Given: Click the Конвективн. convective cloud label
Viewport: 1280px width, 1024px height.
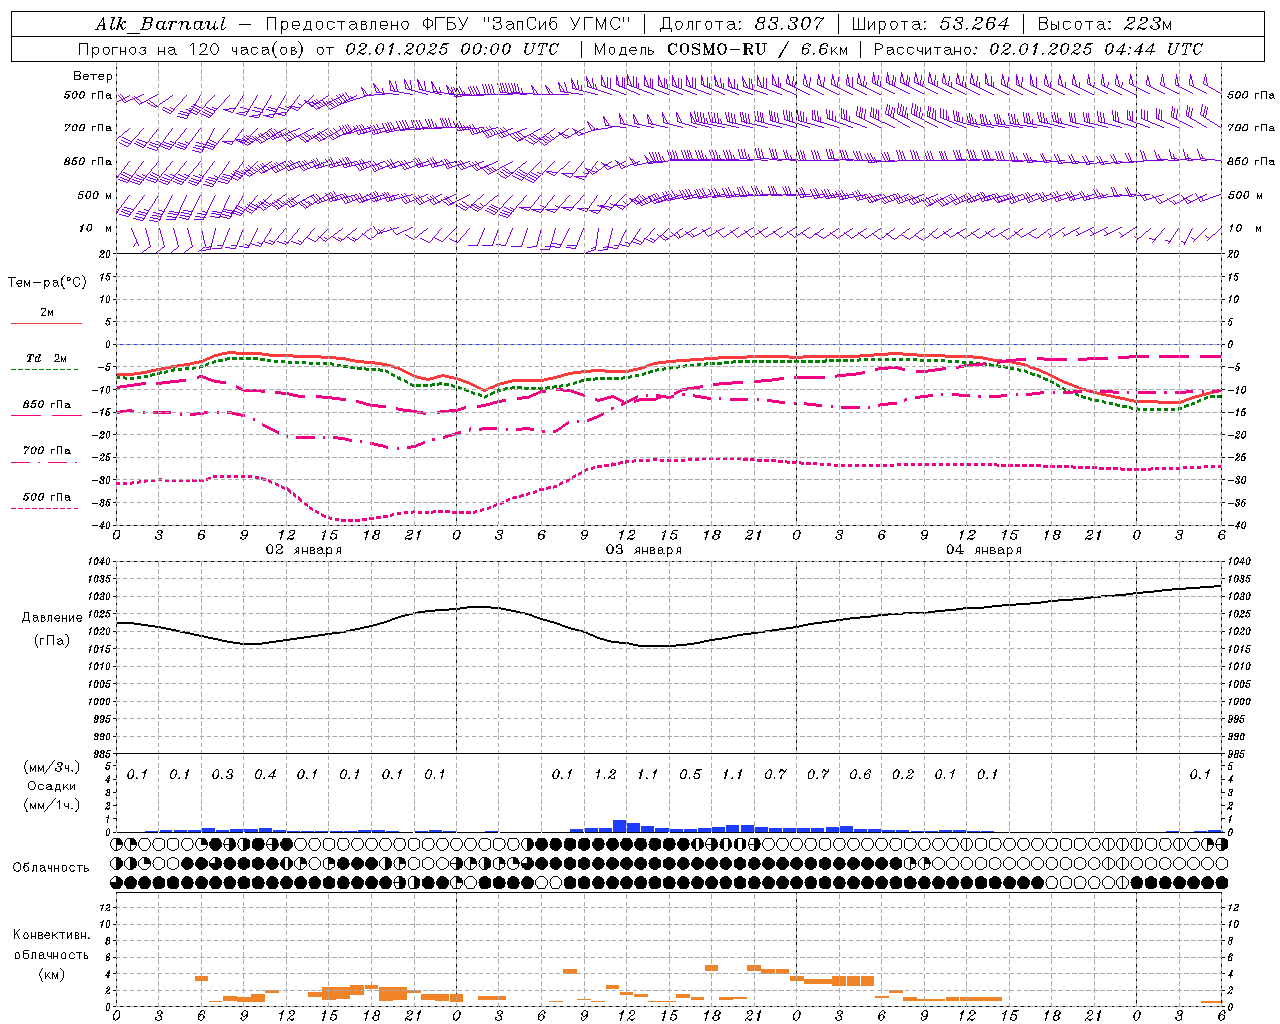Looking at the screenshot, I should tap(52, 935).
